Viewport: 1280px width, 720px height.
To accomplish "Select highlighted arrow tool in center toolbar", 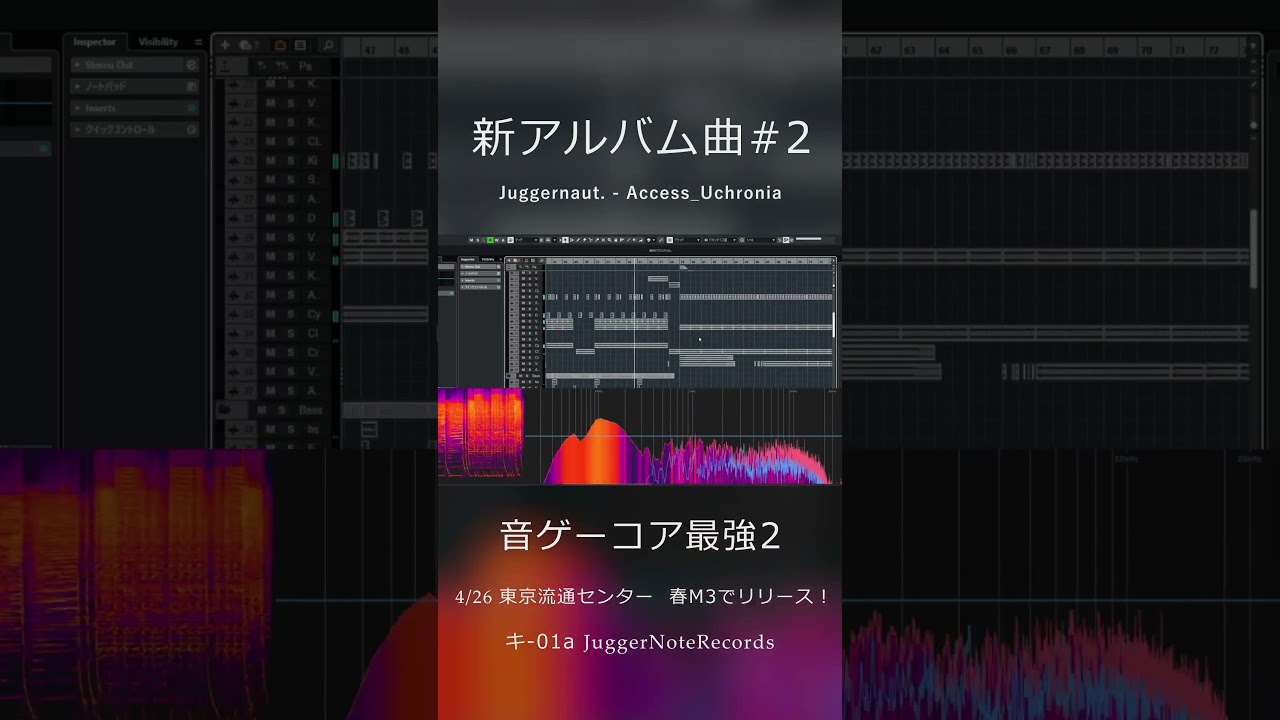I will (x=565, y=240).
